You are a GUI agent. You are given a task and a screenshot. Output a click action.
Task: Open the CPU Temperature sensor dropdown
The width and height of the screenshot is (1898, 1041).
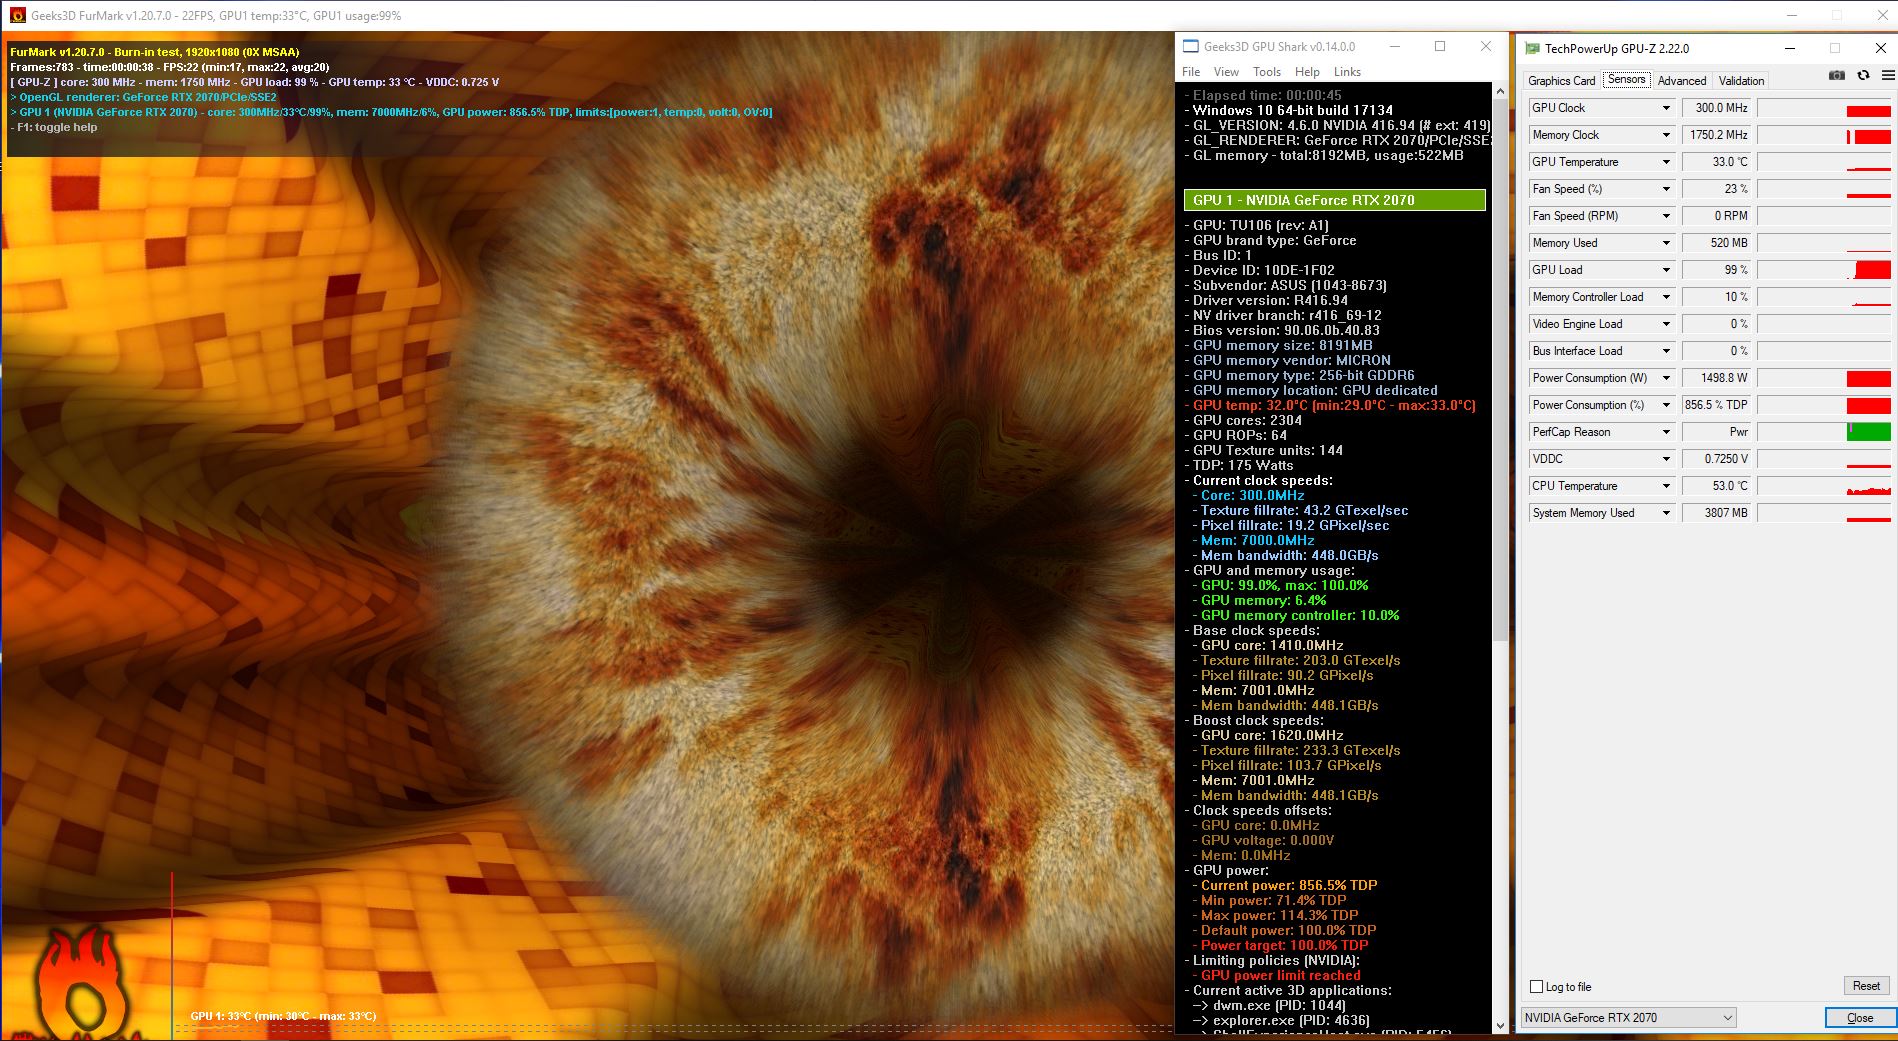point(1666,486)
